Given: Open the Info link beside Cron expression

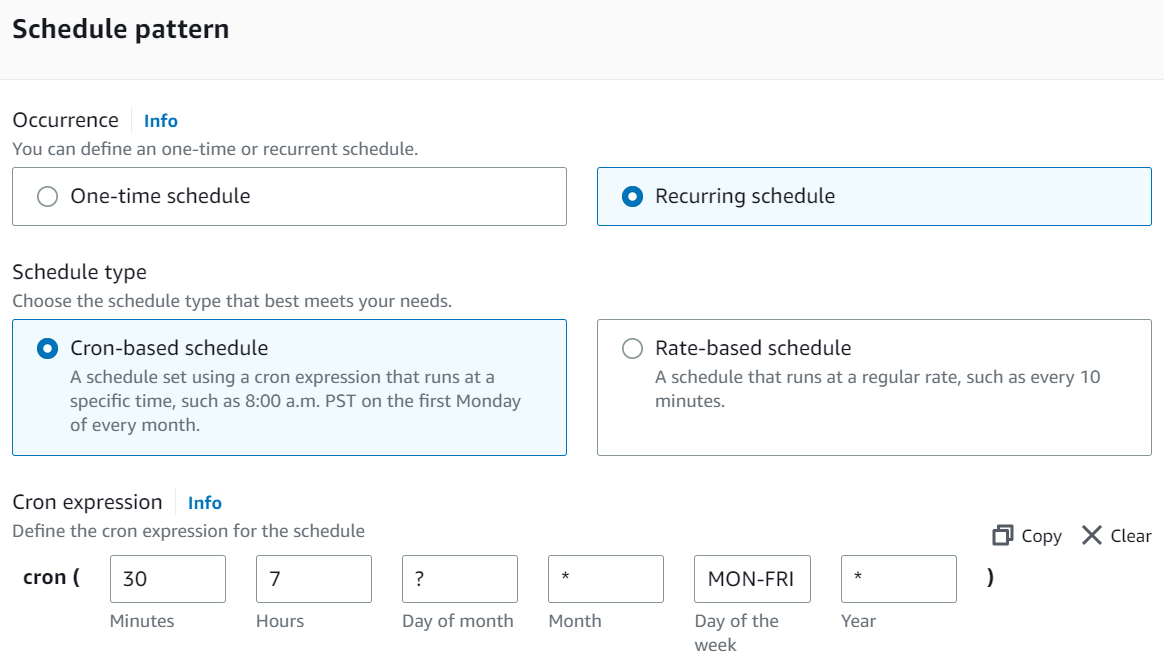Looking at the screenshot, I should tap(205, 503).
